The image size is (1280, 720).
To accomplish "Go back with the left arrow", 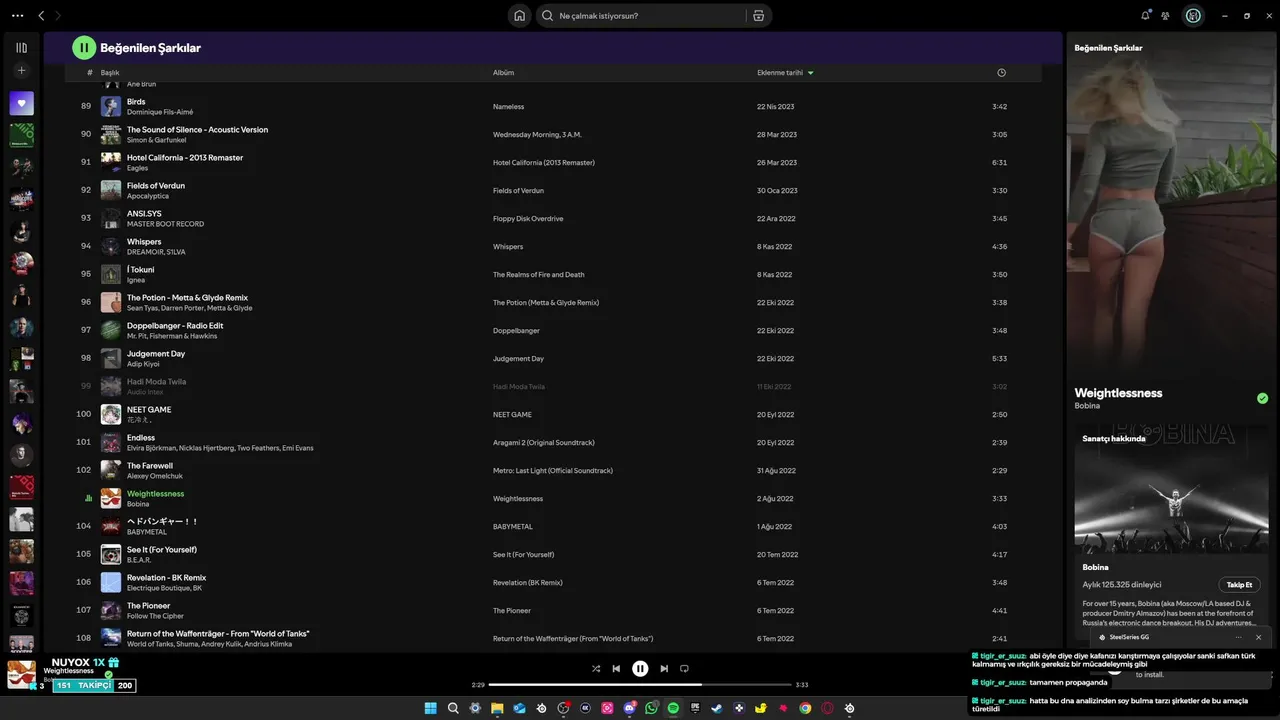I will (41, 16).
